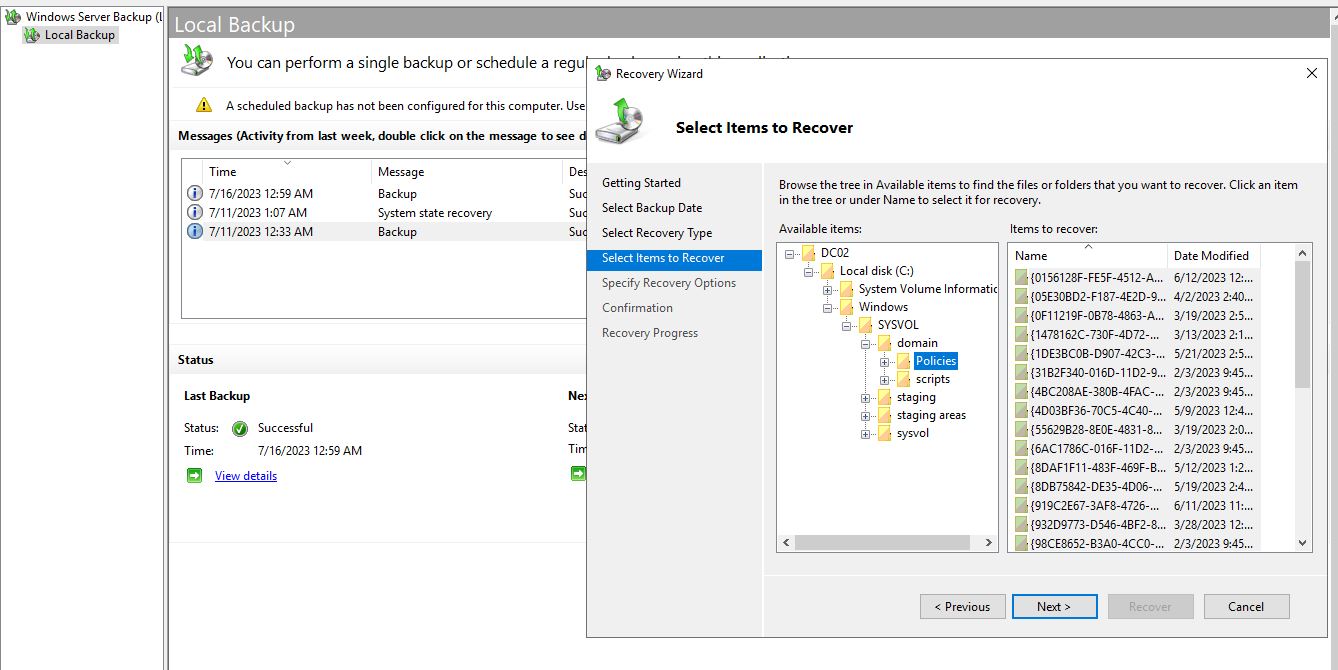Click the backup drive icon in Local Backup header
This screenshot has height=670, width=1338.
(197, 61)
